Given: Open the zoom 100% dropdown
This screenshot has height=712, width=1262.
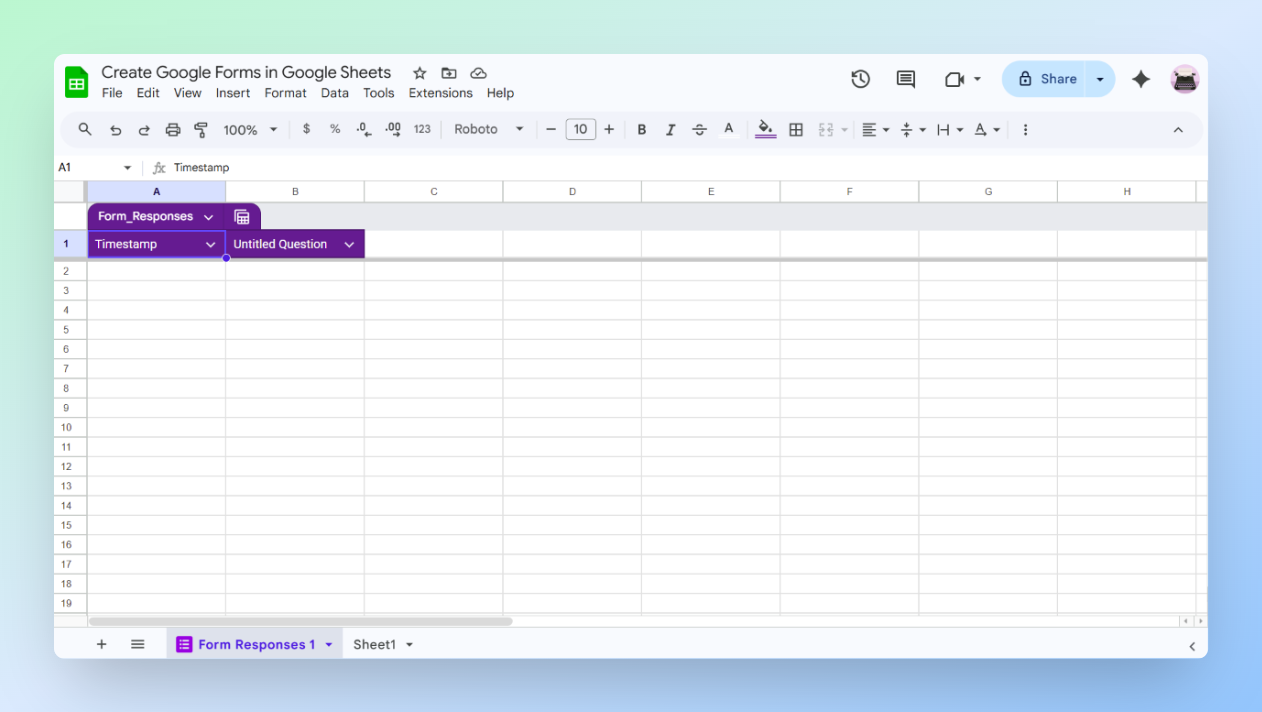Looking at the screenshot, I should [x=250, y=129].
